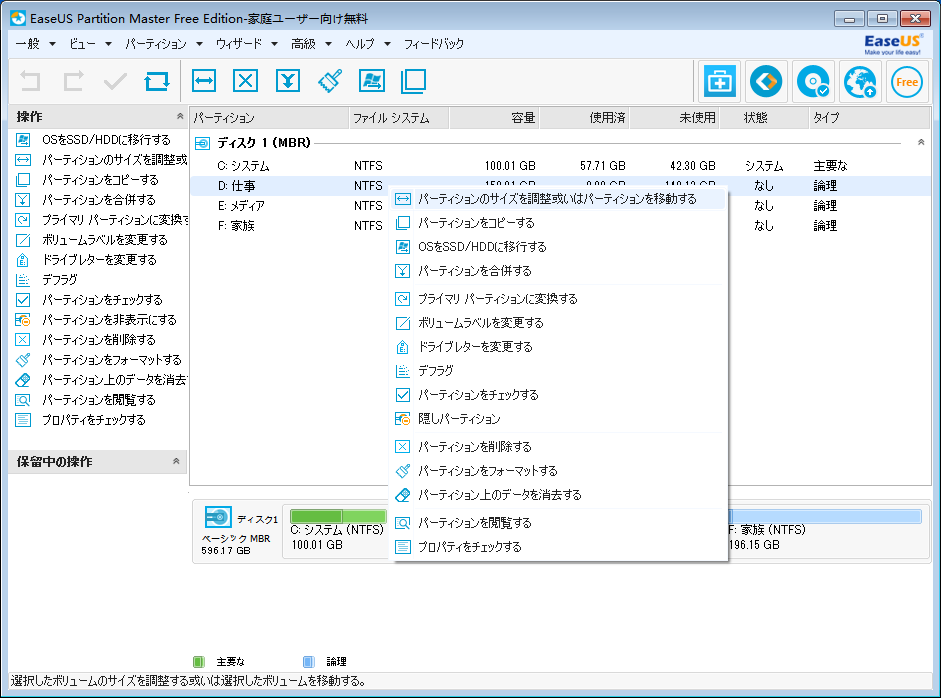Click パーティションを削除する in the 操作 sidebar

pos(98,340)
